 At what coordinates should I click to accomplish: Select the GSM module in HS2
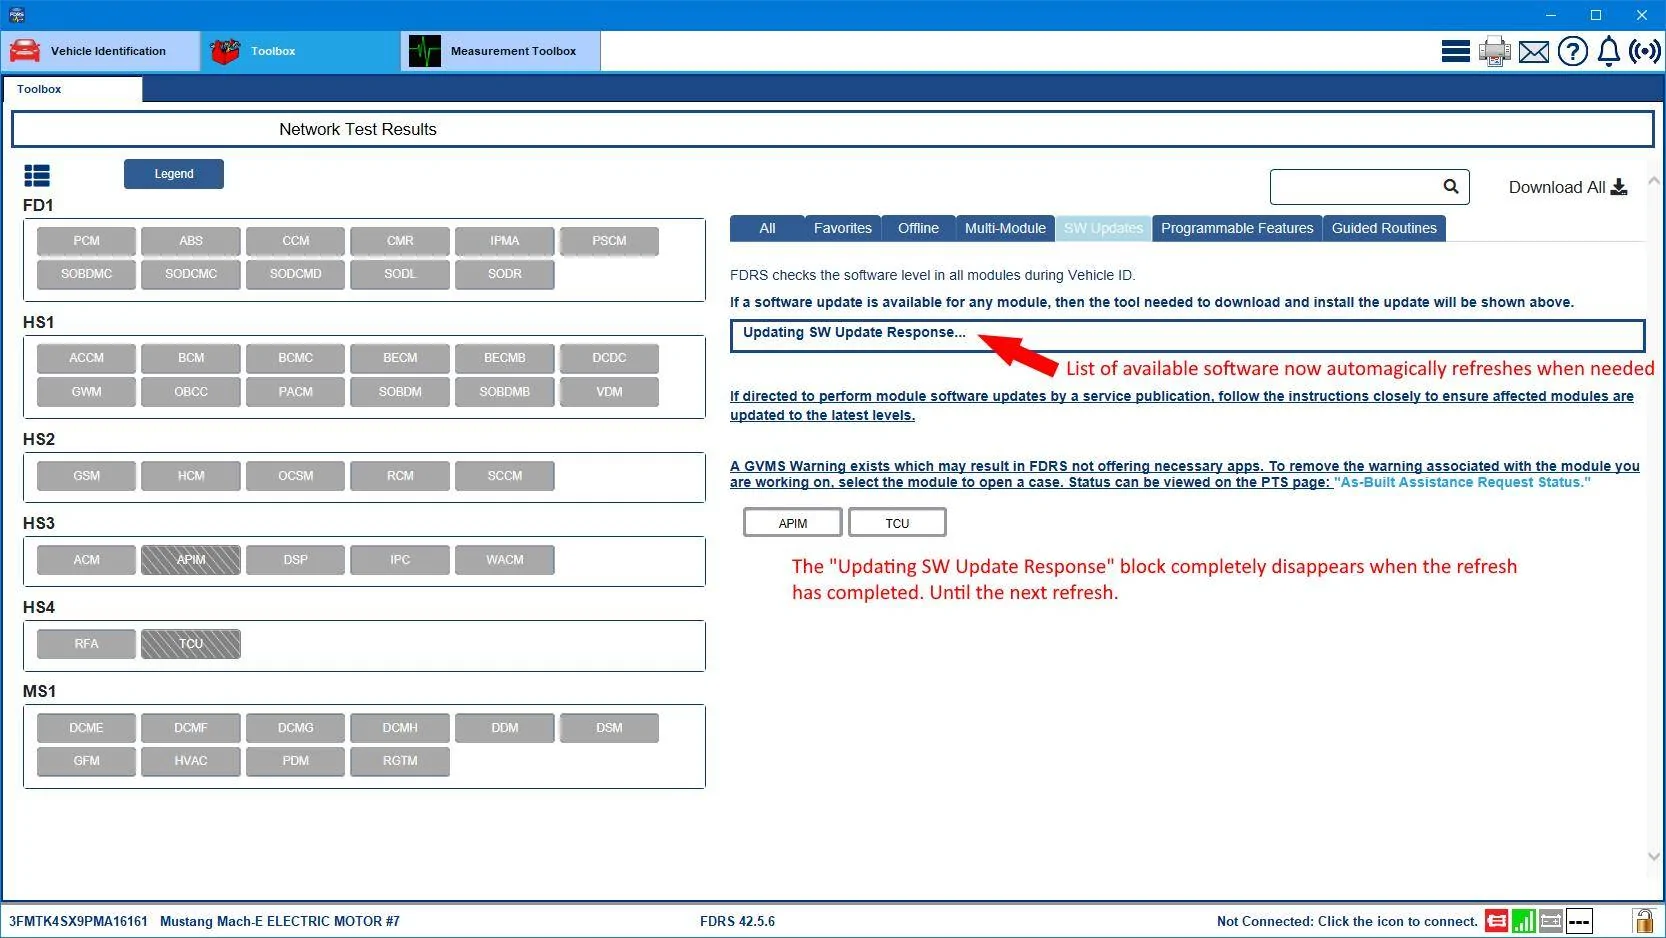(x=87, y=476)
